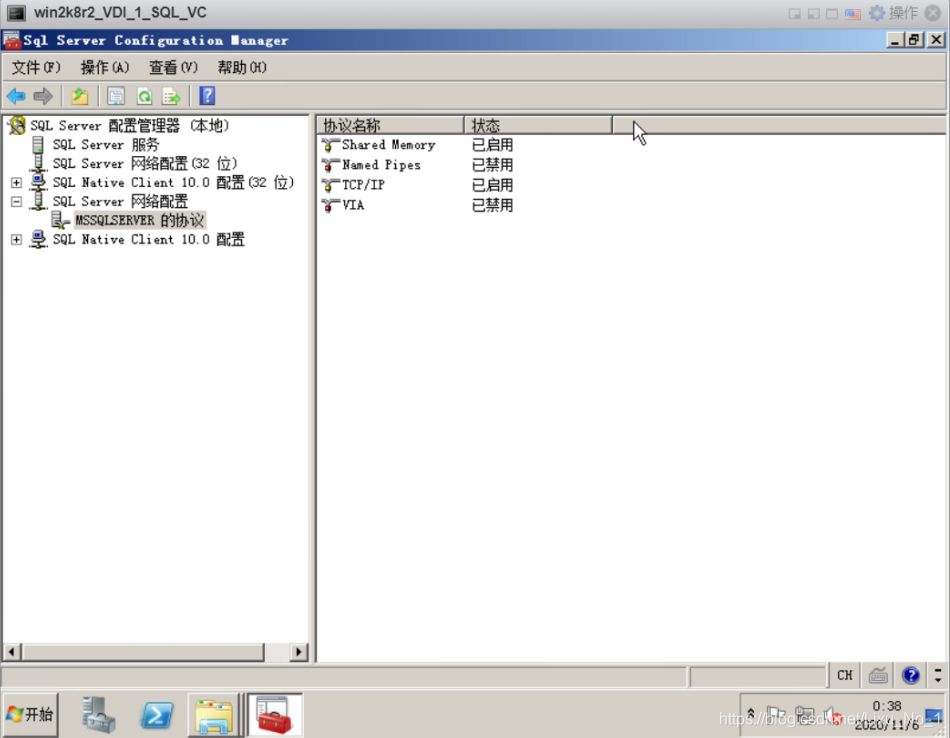This screenshot has width=950, height=738.
Task: Sort by the 协议名称 column header
Action: [390, 125]
